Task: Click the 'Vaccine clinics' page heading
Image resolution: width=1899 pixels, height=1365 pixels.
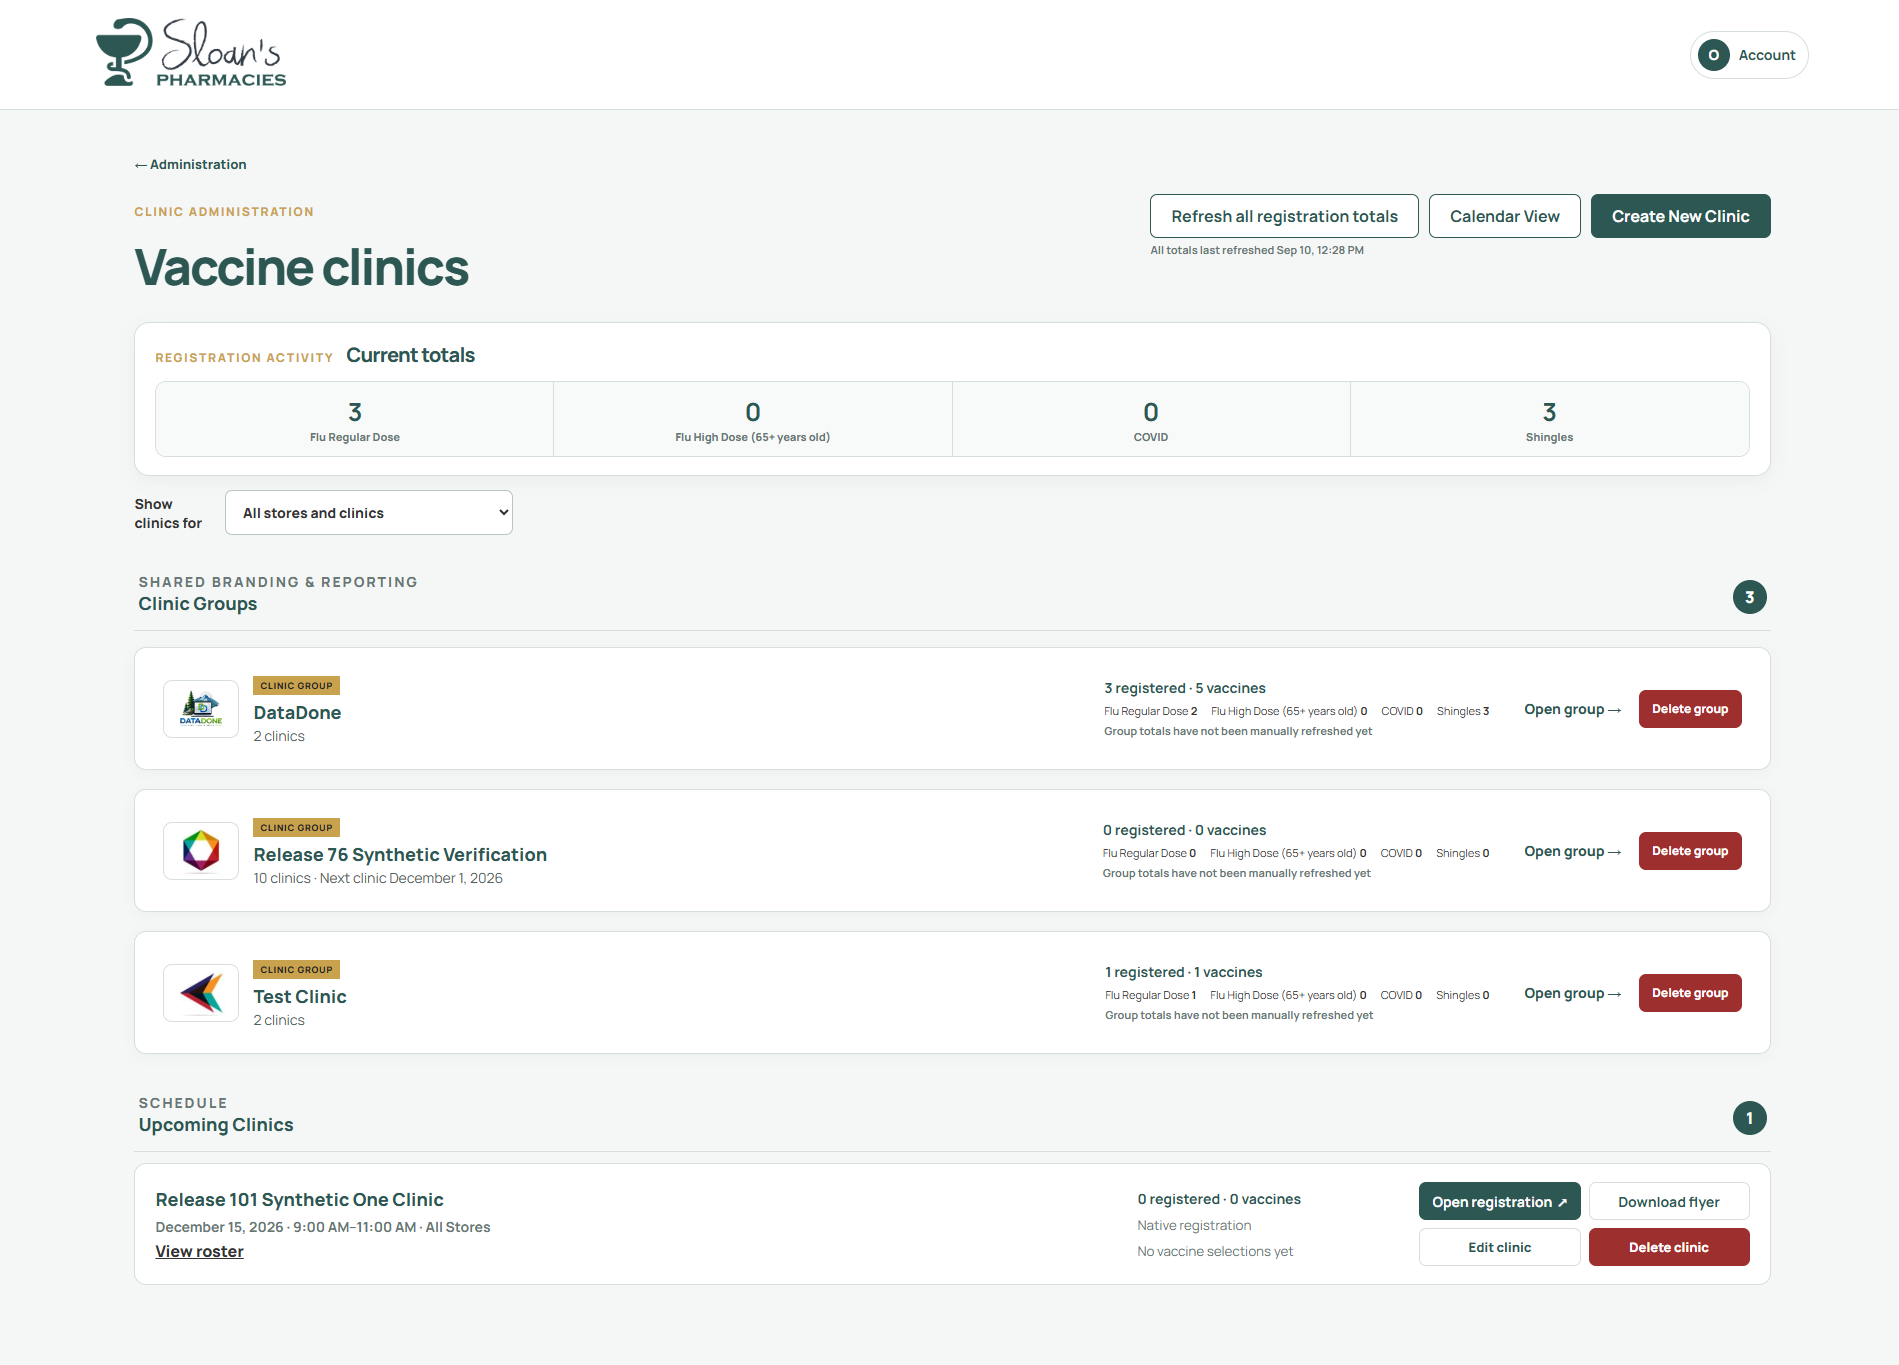Action: click(x=302, y=268)
